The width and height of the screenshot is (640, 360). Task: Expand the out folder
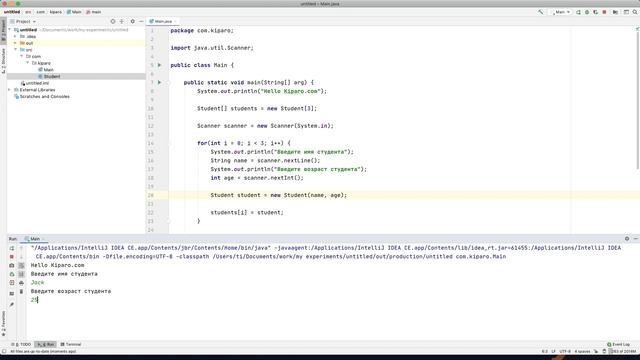[16, 43]
